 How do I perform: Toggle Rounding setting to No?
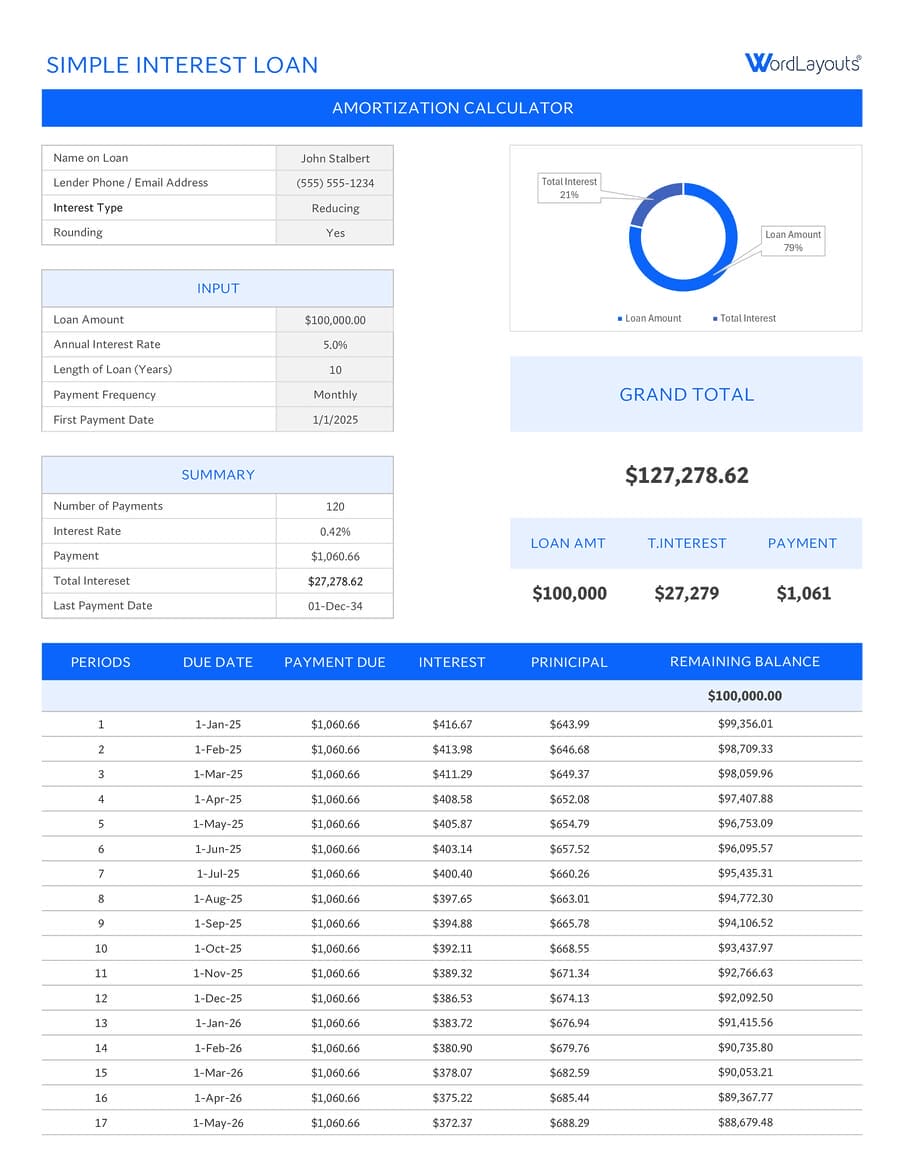click(x=334, y=232)
